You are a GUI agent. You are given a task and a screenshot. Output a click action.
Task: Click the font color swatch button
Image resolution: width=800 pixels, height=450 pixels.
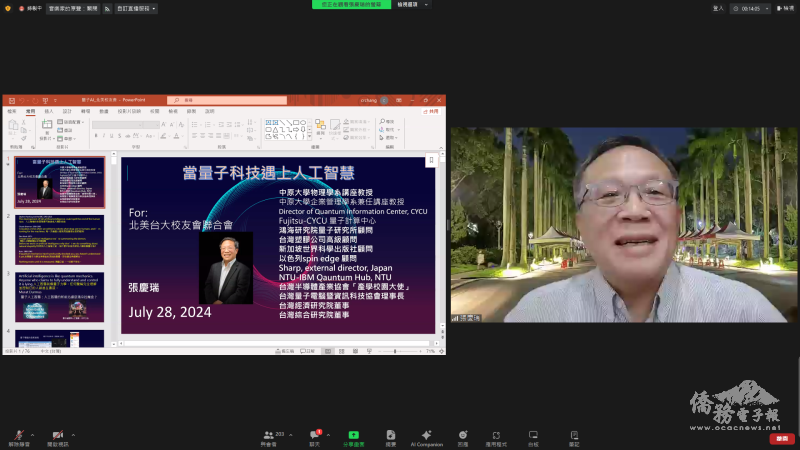click(177, 136)
